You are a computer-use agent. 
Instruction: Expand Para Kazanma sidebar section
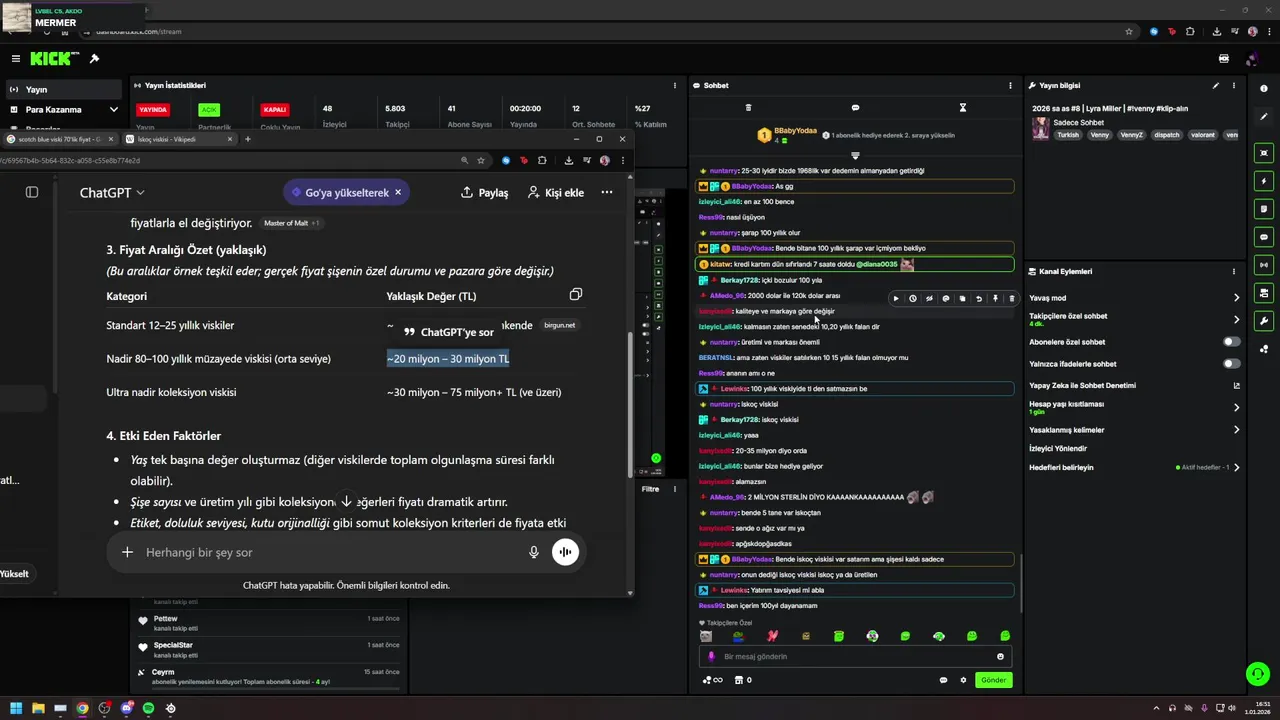pyautogui.click(x=114, y=109)
